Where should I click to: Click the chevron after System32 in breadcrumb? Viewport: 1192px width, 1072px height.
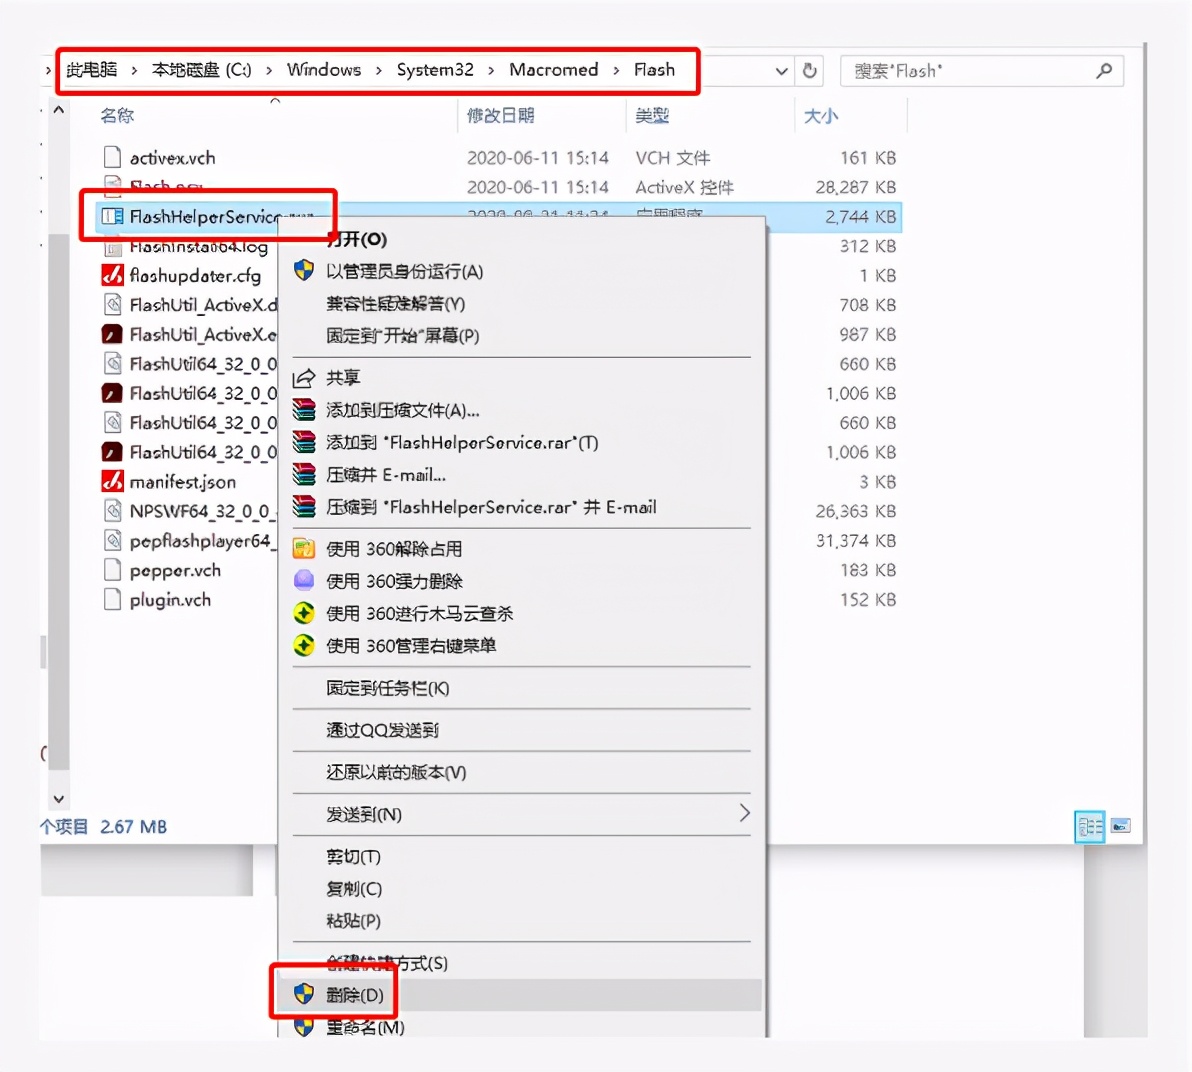(x=490, y=70)
